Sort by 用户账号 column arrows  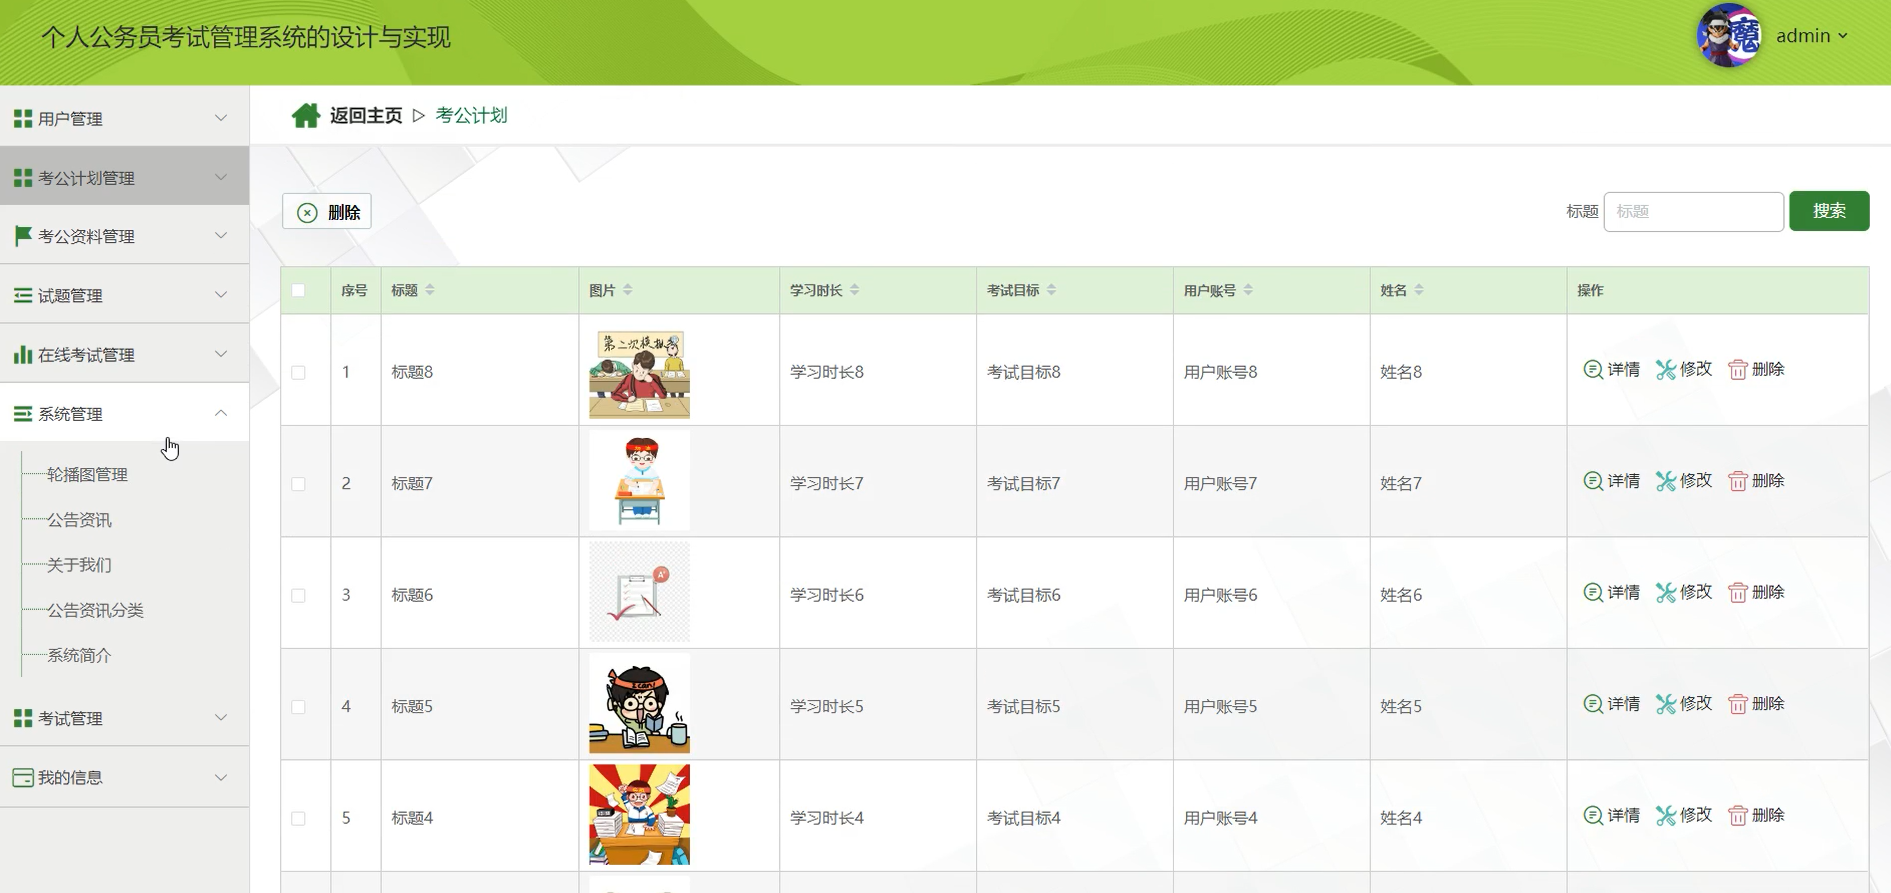1249,290
